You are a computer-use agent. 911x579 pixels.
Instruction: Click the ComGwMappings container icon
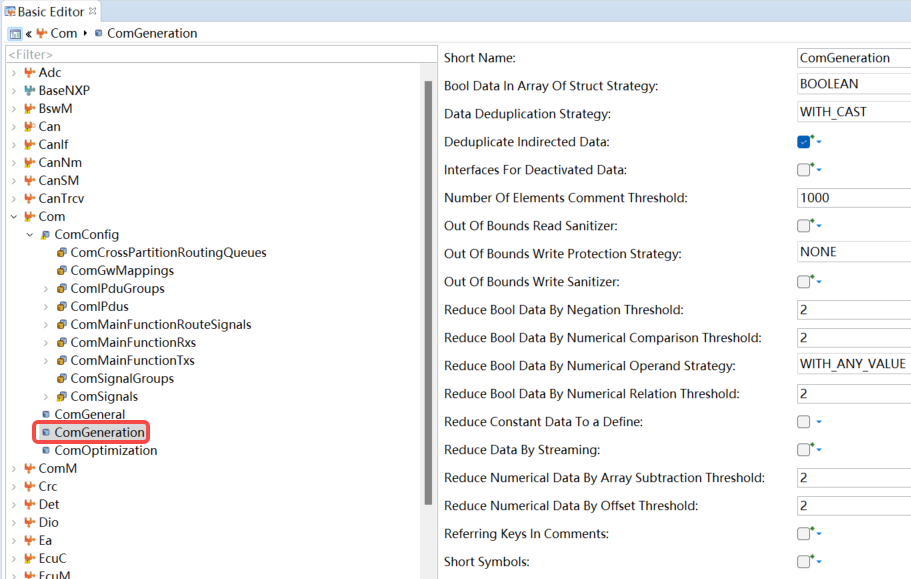point(62,271)
